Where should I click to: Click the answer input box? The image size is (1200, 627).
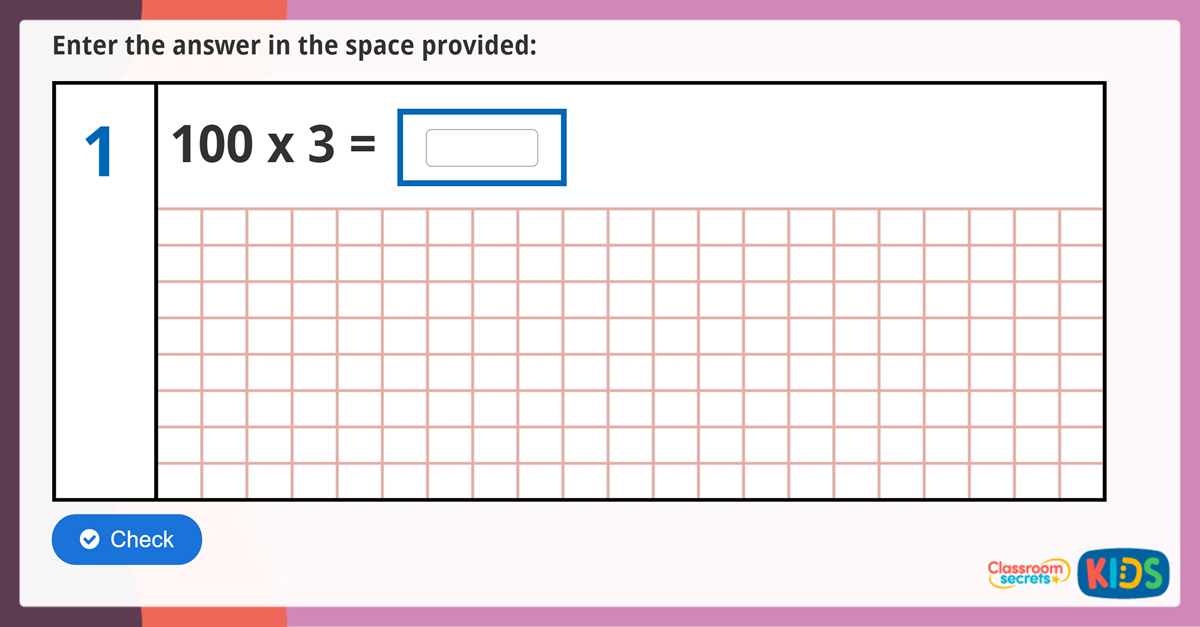[481, 146]
